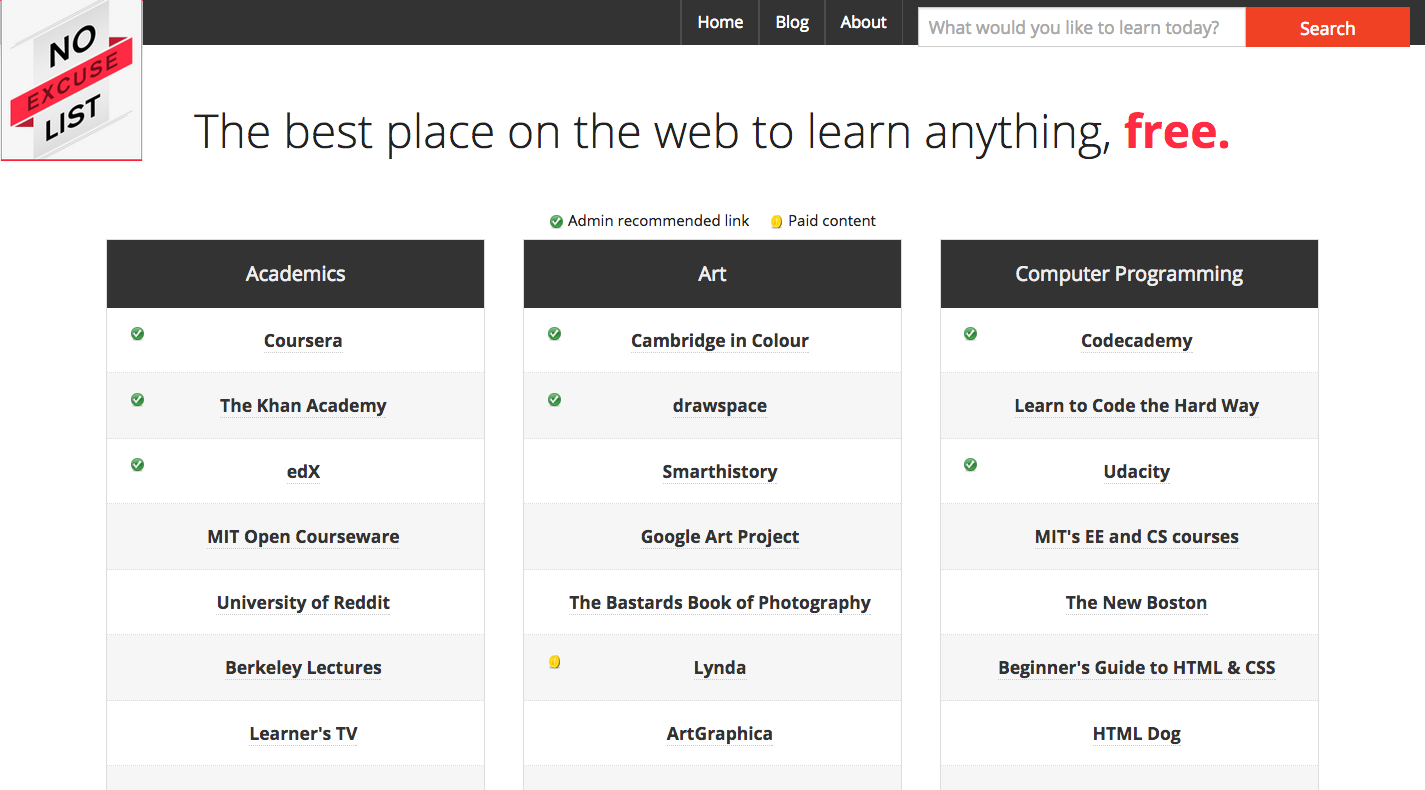Viewport: 1425px width, 790px height.
Task: Open the Home menu item
Action: [720, 22]
